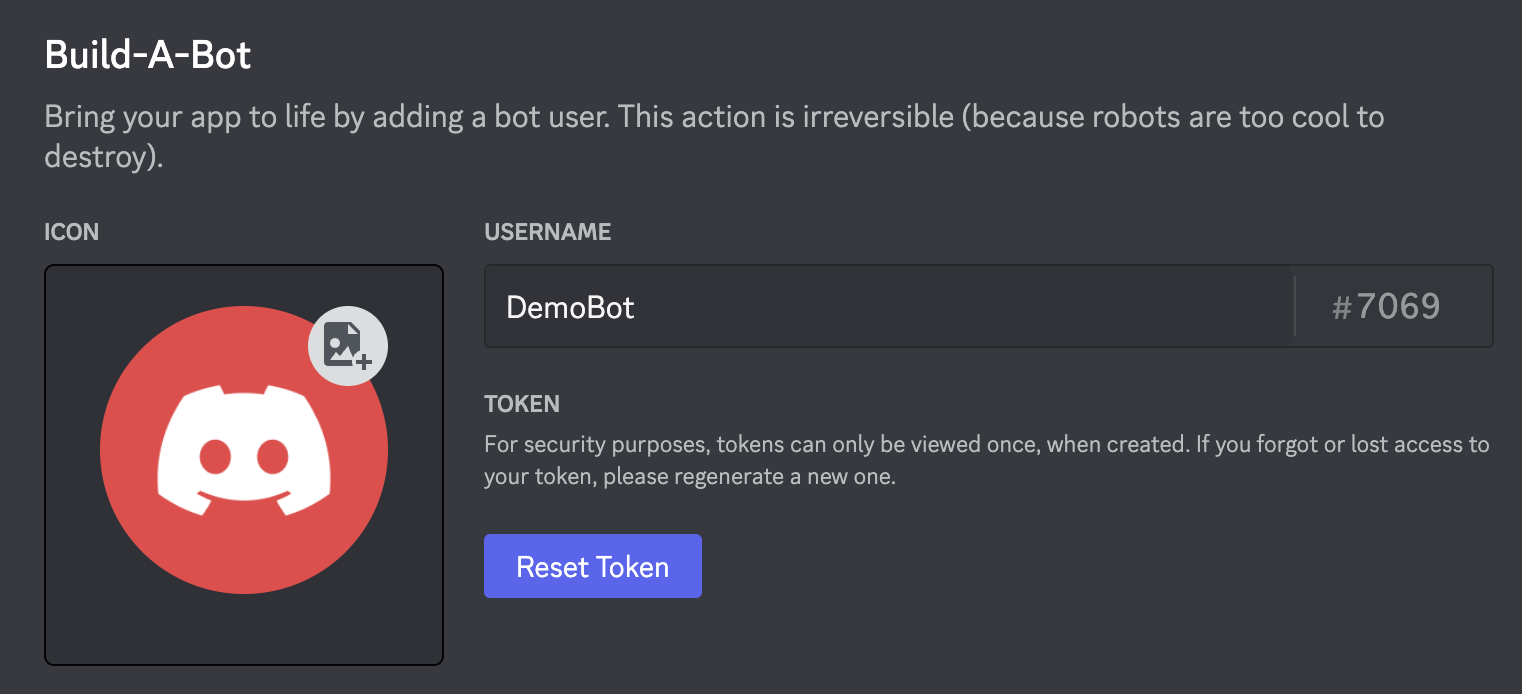Click the end of the username text box
This screenshot has height=694, width=1522.
pos(1250,306)
